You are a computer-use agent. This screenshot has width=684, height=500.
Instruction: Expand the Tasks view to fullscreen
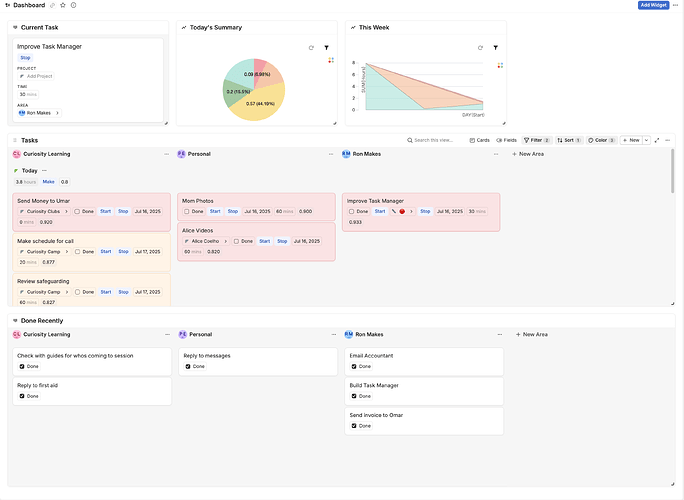pos(657,140)
